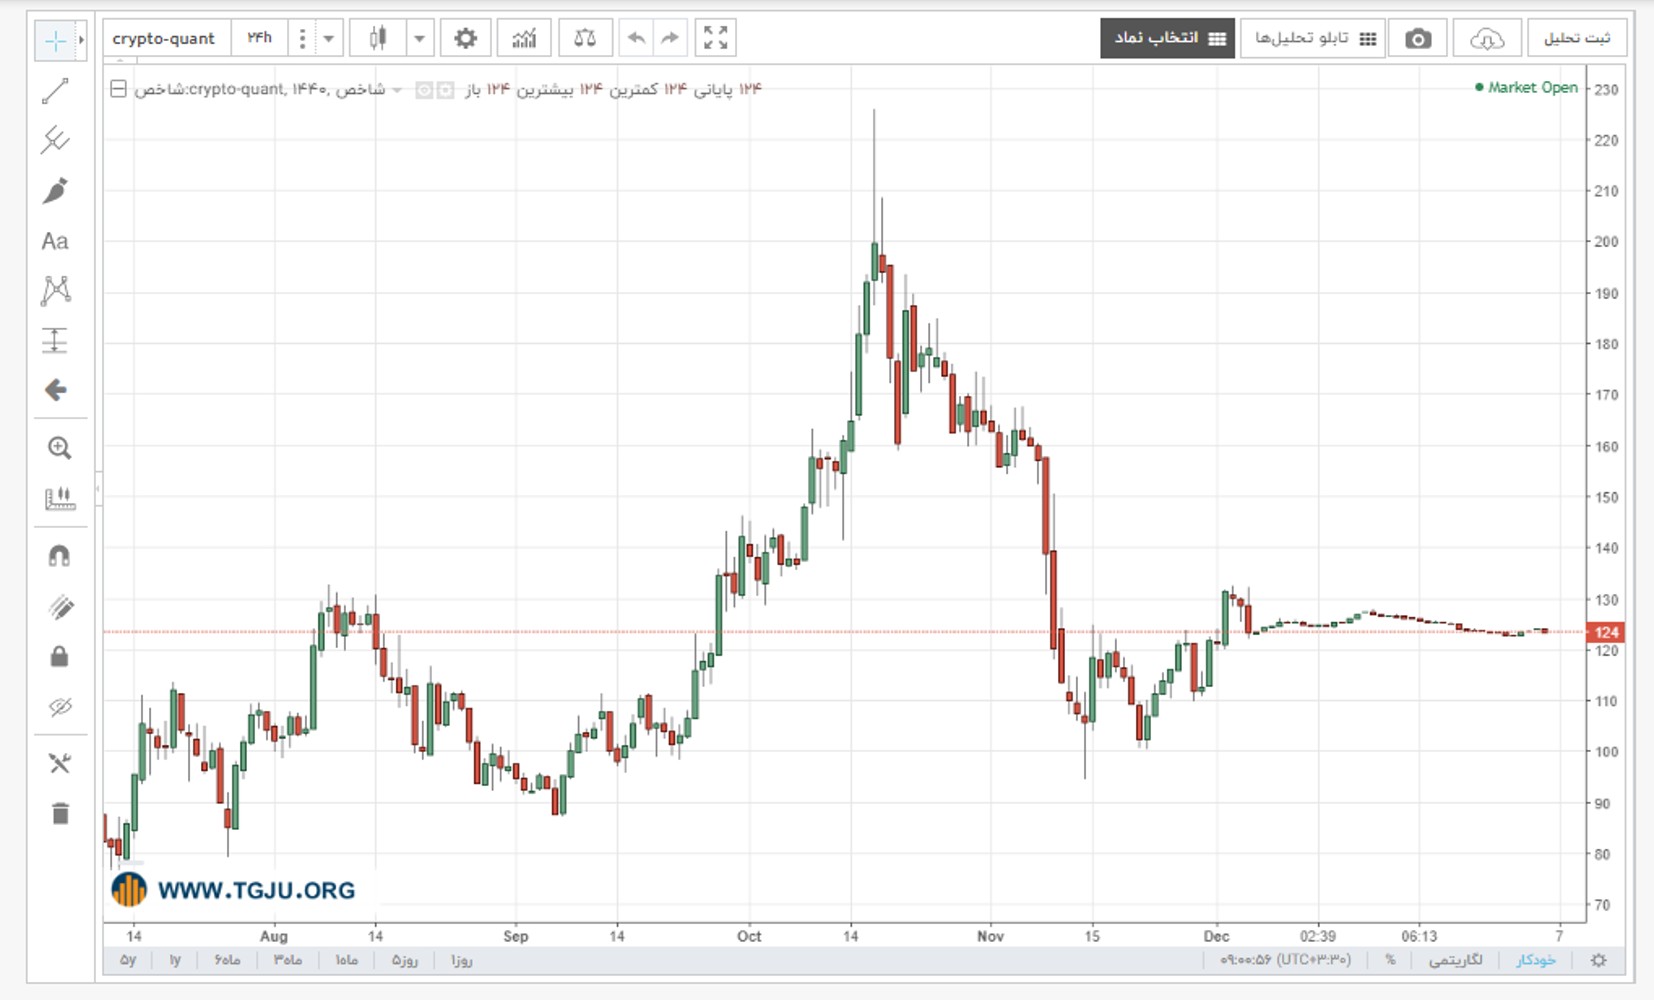The image size is (1654, 1000).
Task: Select the ۳ماه time range
Action: (287, 960)
